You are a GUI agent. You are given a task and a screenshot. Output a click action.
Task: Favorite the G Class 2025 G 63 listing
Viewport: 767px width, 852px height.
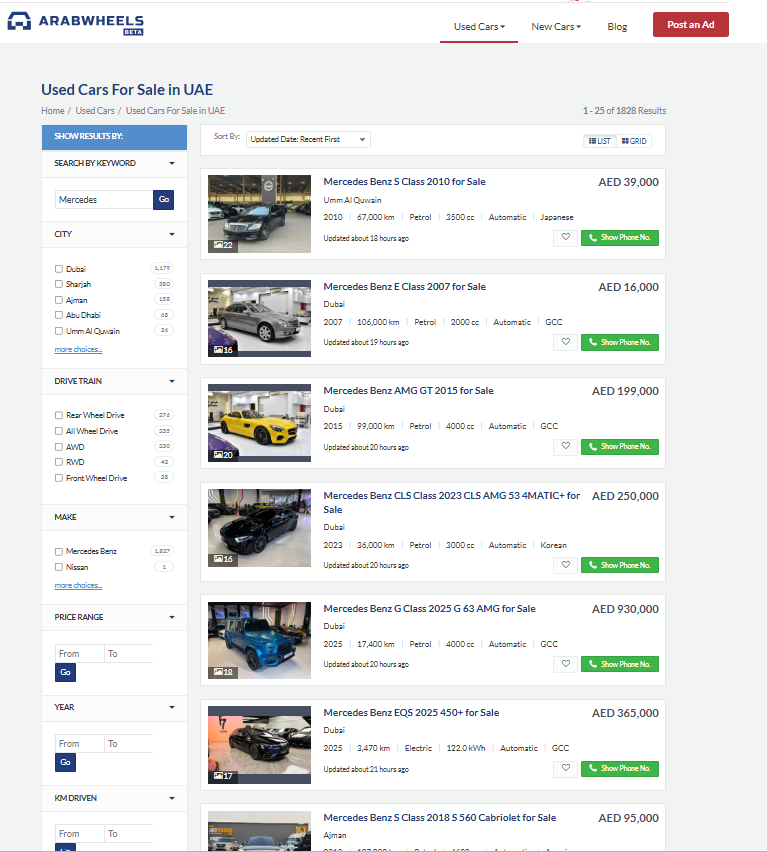(x=565, y=664)
